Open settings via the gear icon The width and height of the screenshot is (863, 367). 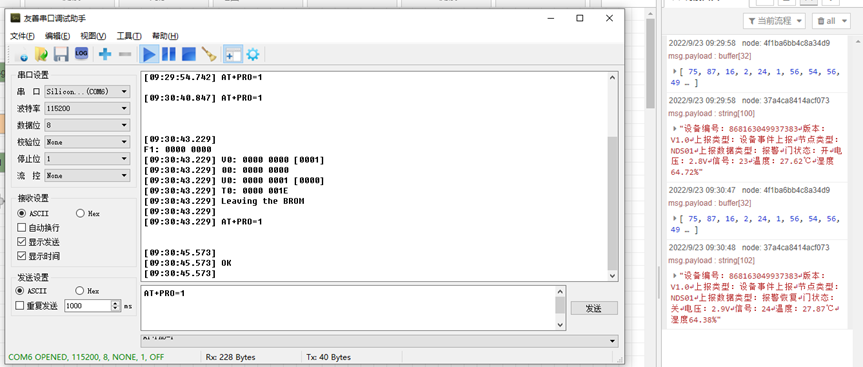(253, 54)
